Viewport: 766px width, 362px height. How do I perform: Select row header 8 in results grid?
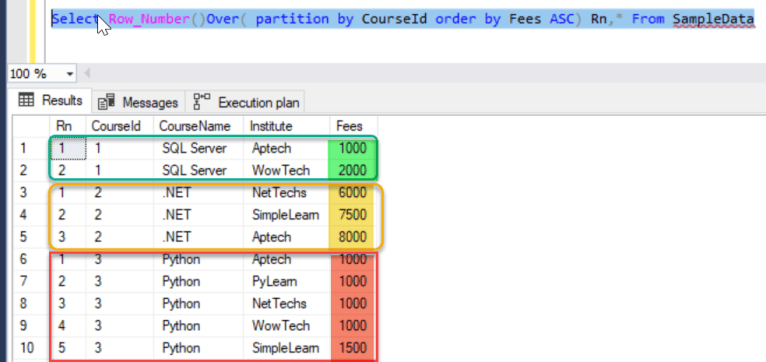point(31,304)
